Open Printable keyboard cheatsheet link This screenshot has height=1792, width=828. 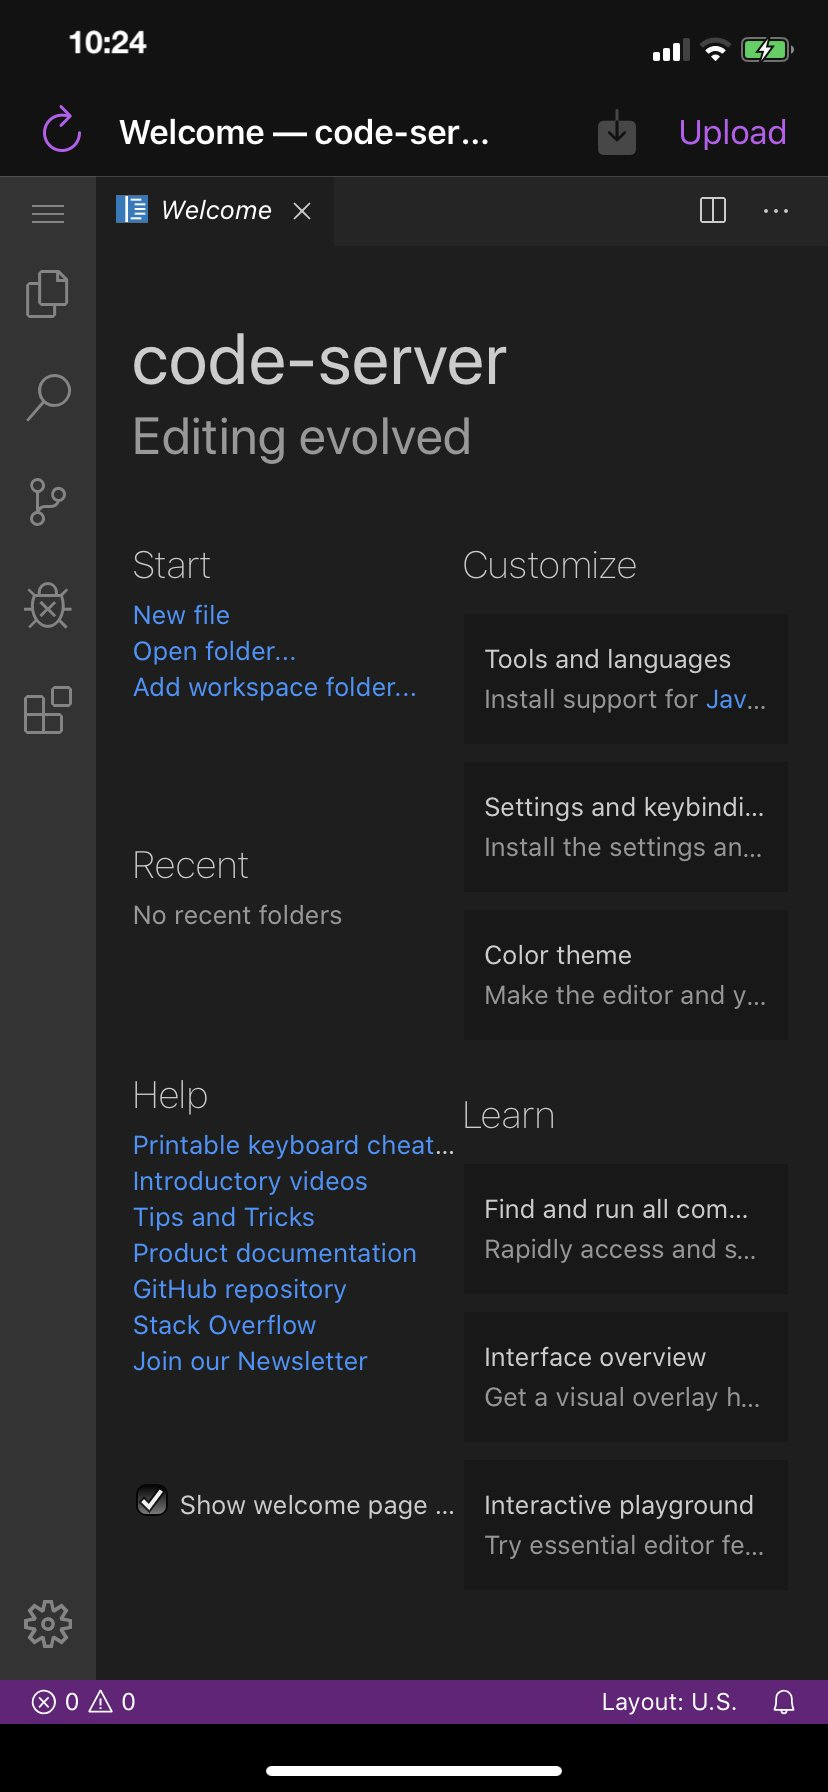[293, 1145]
